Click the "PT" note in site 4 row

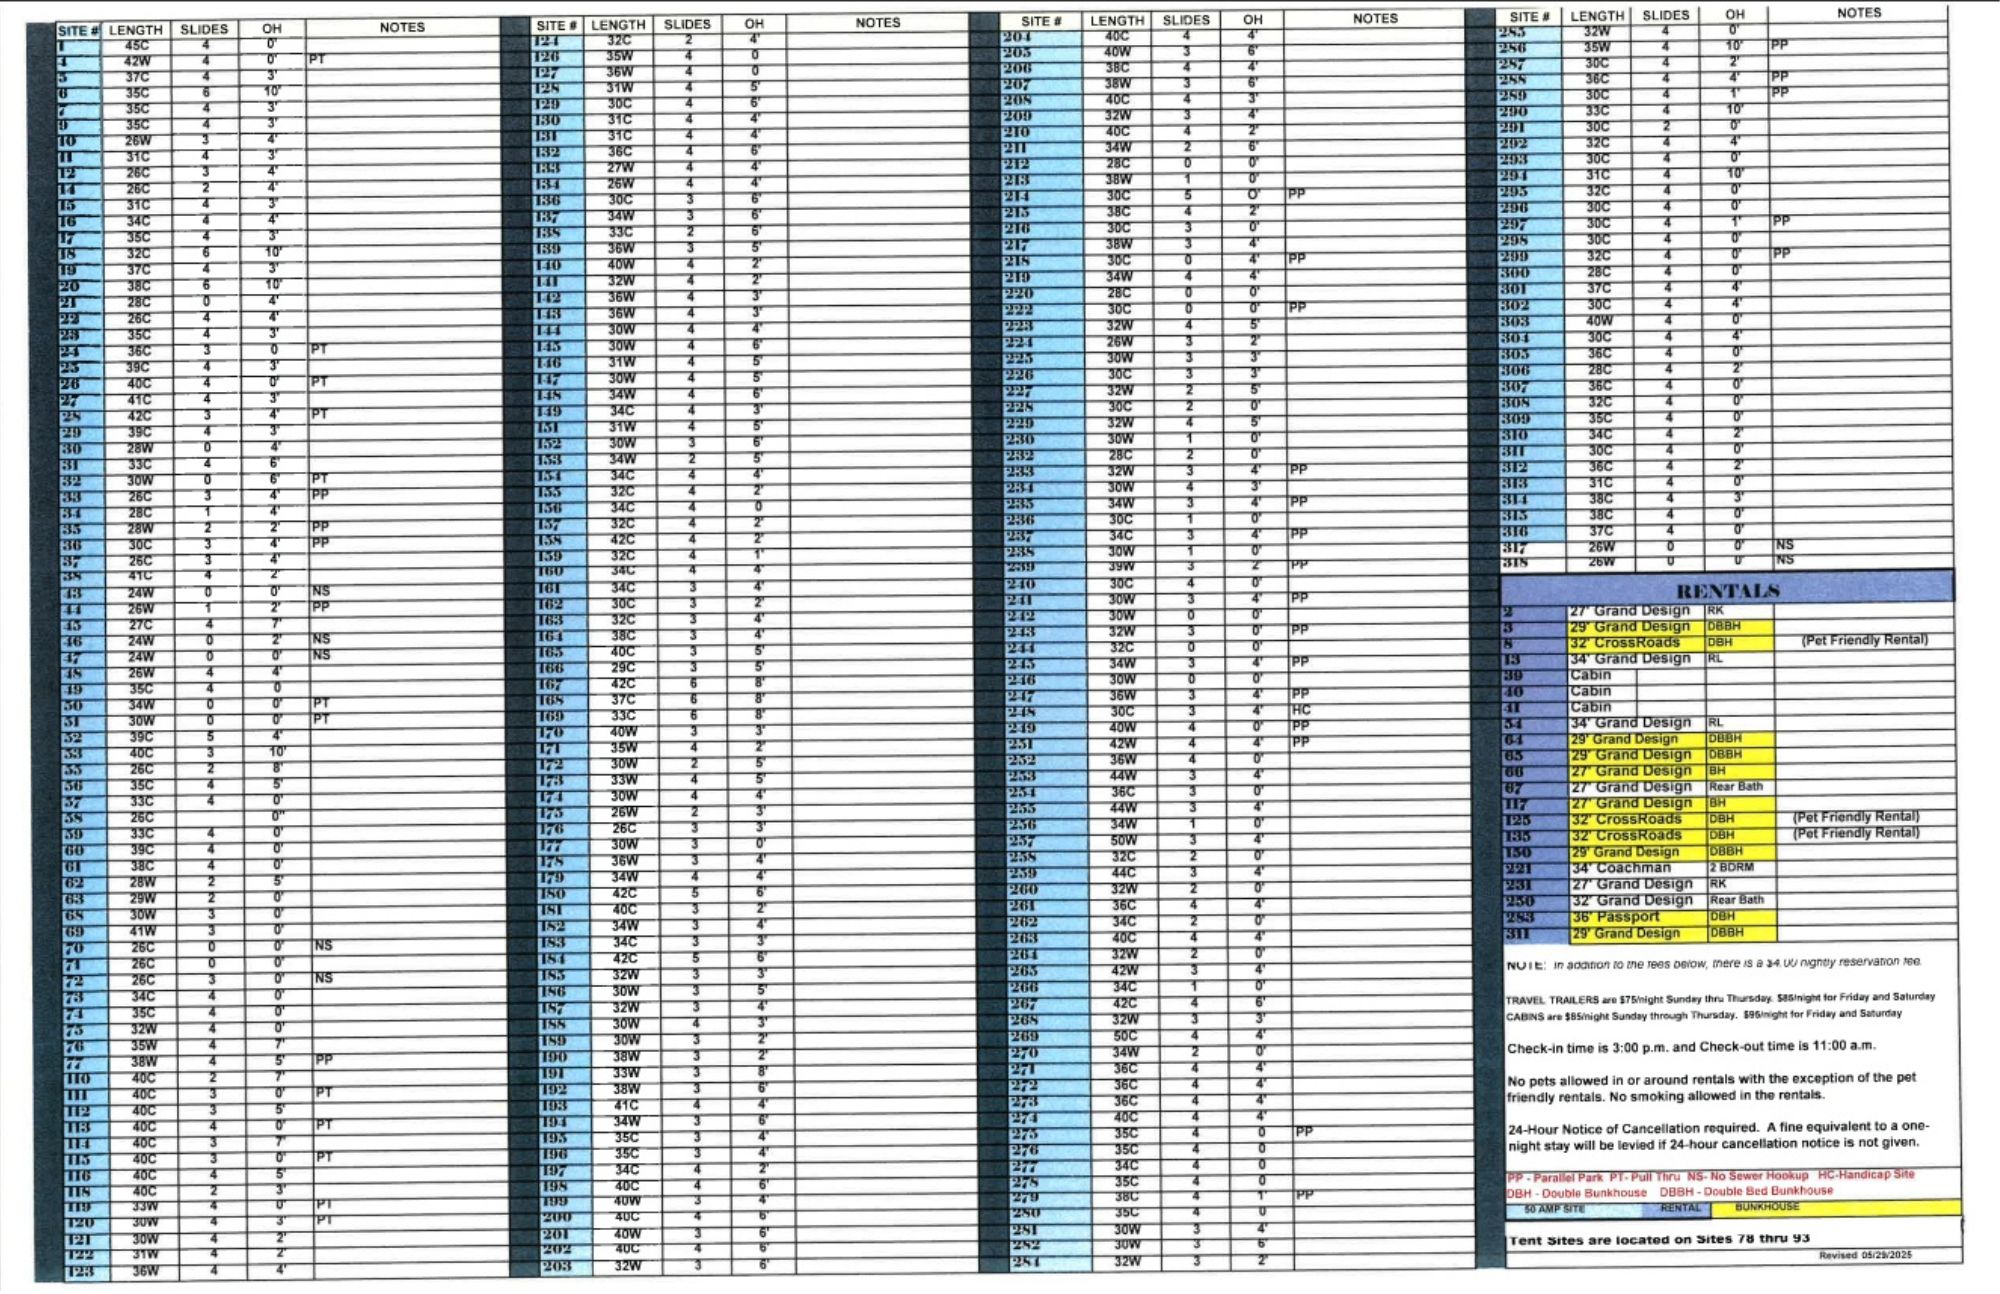[x=317, y=60]
